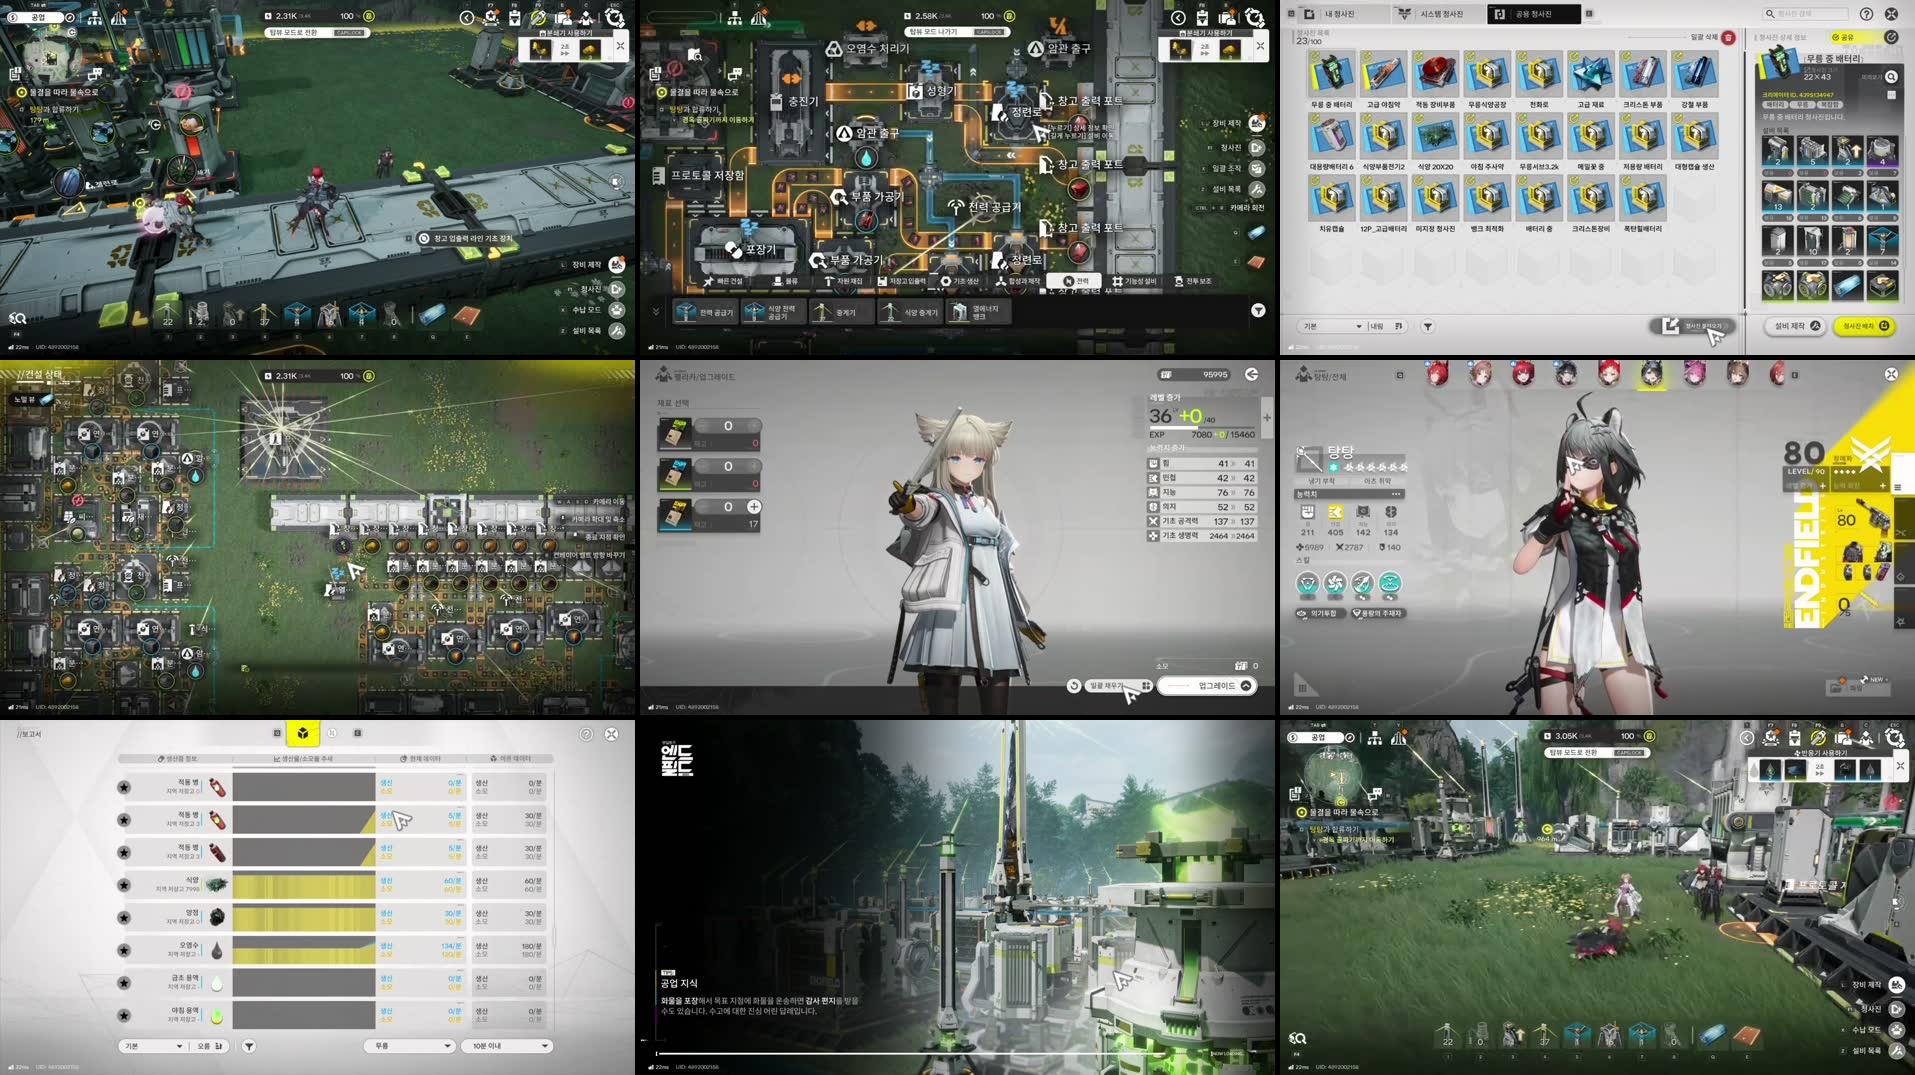Open the 기본 sort dropdown in blueprint panel
The width and height of the screenshot is (1915, 1075).
click(x=1332, y=326)
